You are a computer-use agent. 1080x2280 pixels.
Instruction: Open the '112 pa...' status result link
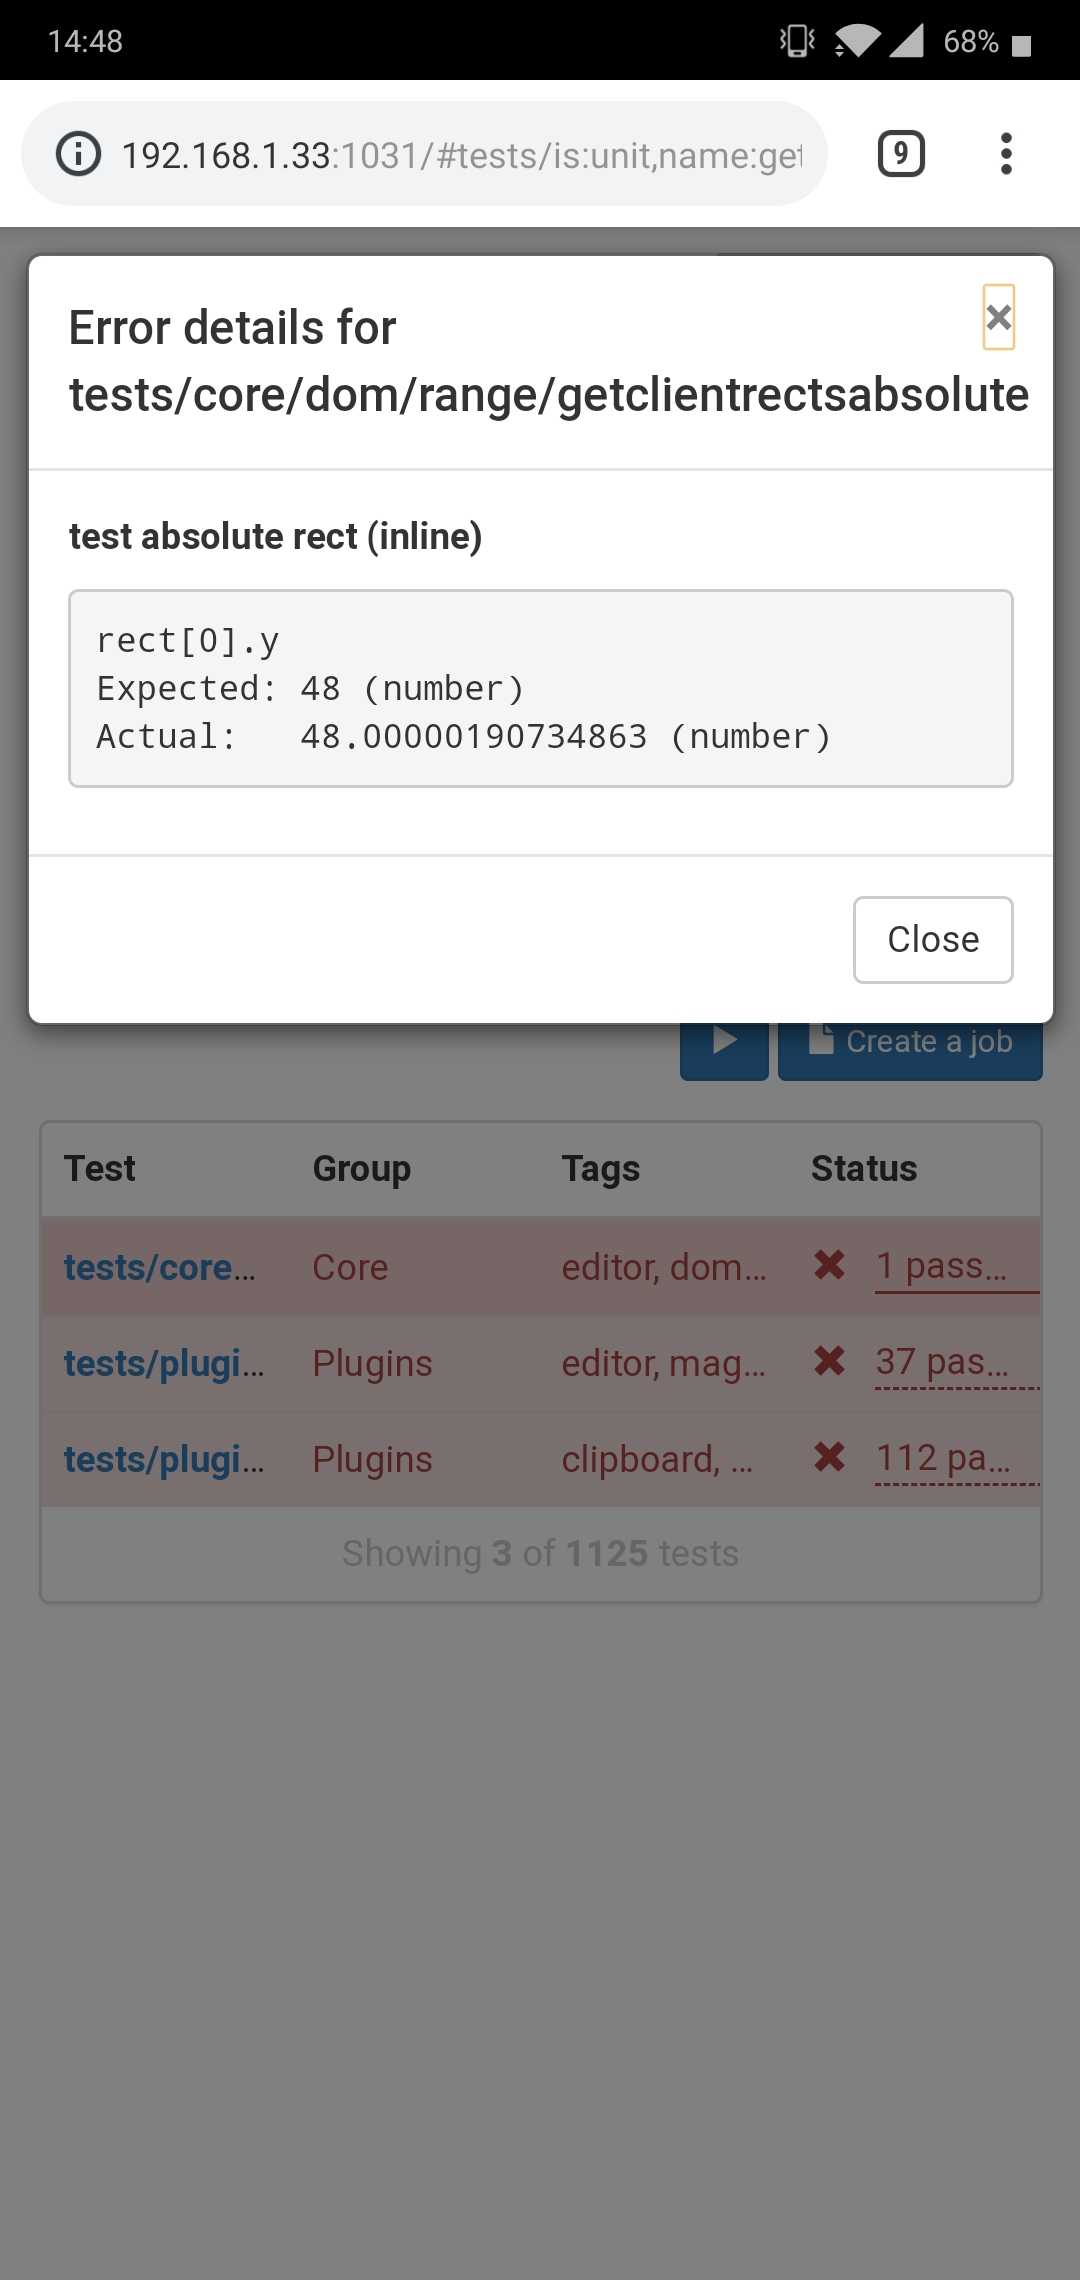pos(942,1458)
